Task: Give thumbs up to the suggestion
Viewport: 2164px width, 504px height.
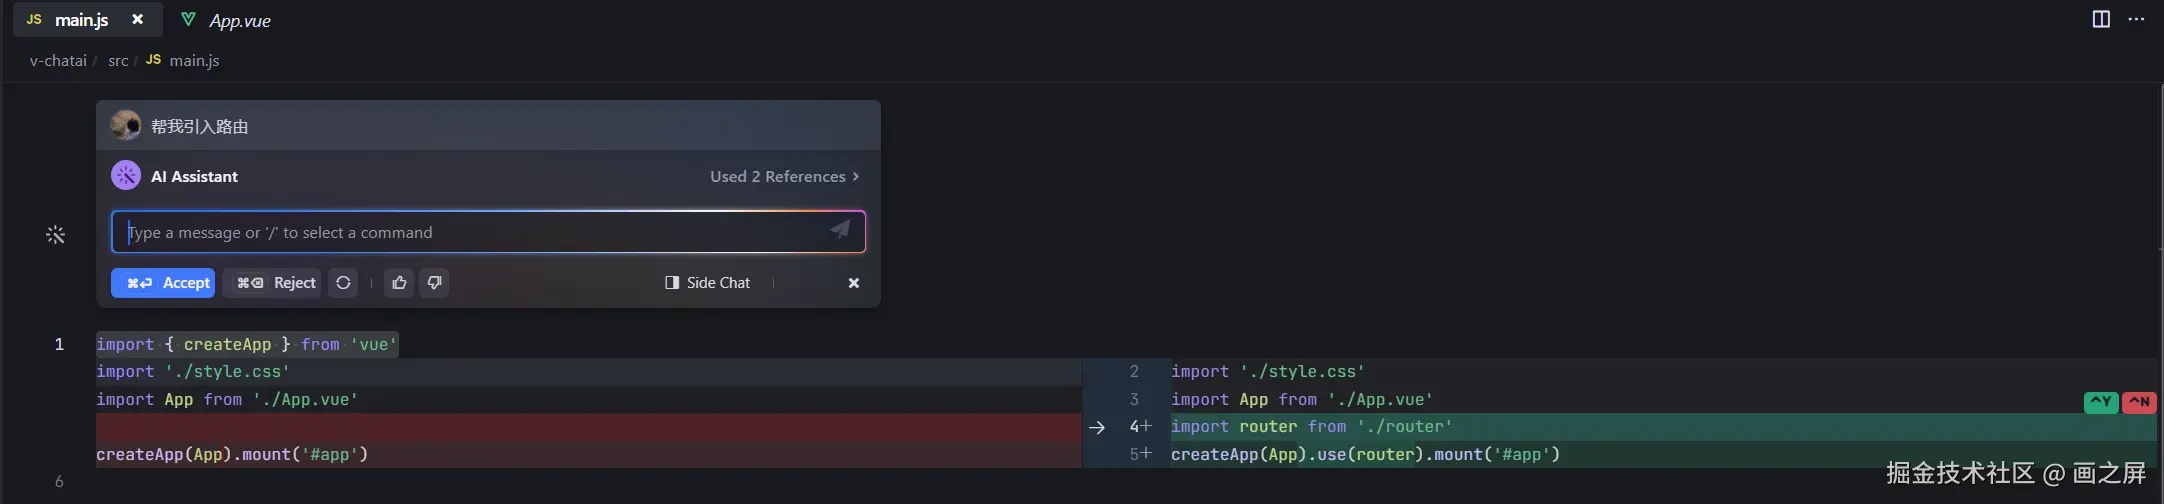Action: pyautogui.click(x=399, y=283)
